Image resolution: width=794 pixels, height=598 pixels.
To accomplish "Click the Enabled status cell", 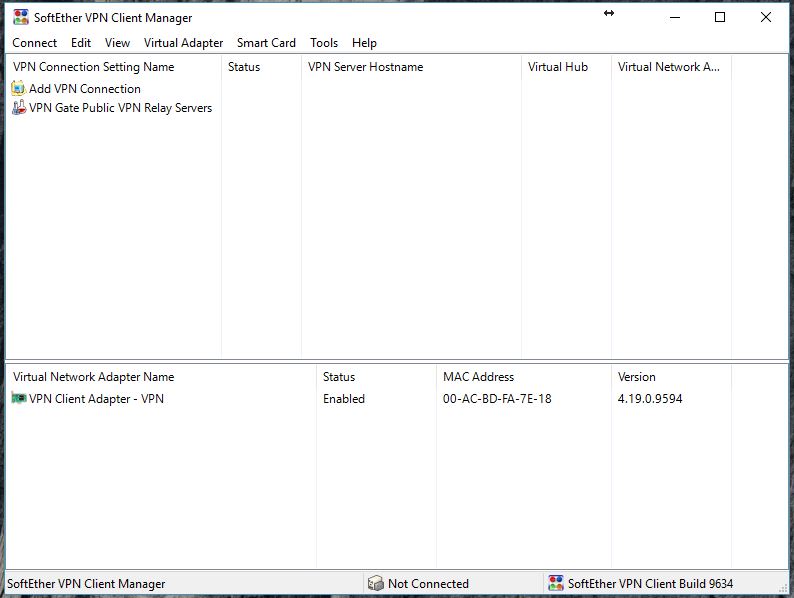I will (x=344, y=399).
